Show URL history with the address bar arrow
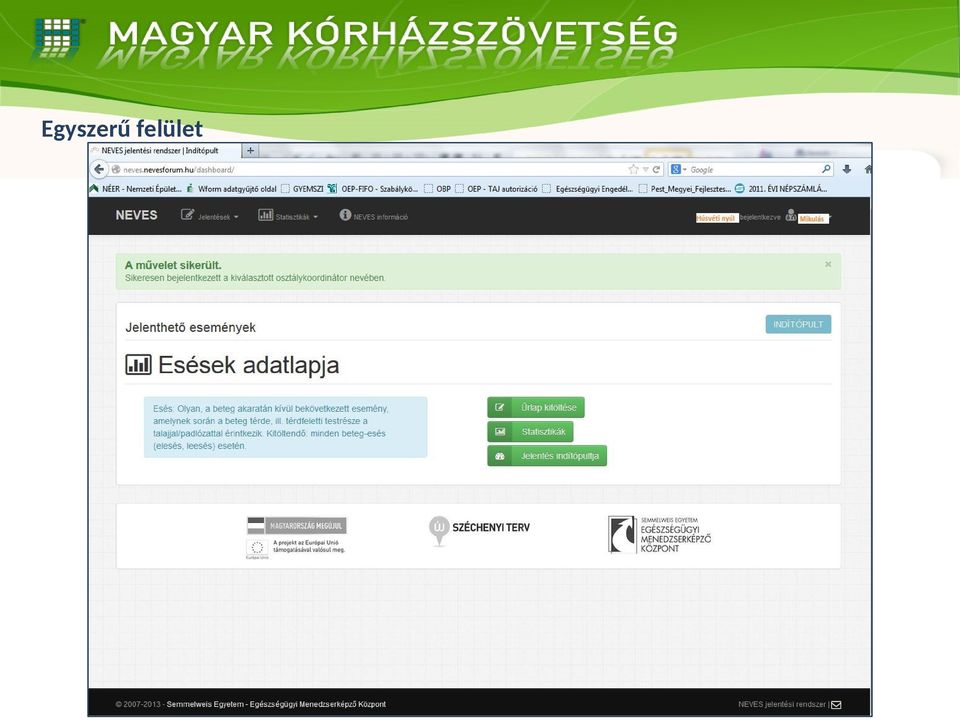This screenshot has height=720, width=960. coord(645,170)
